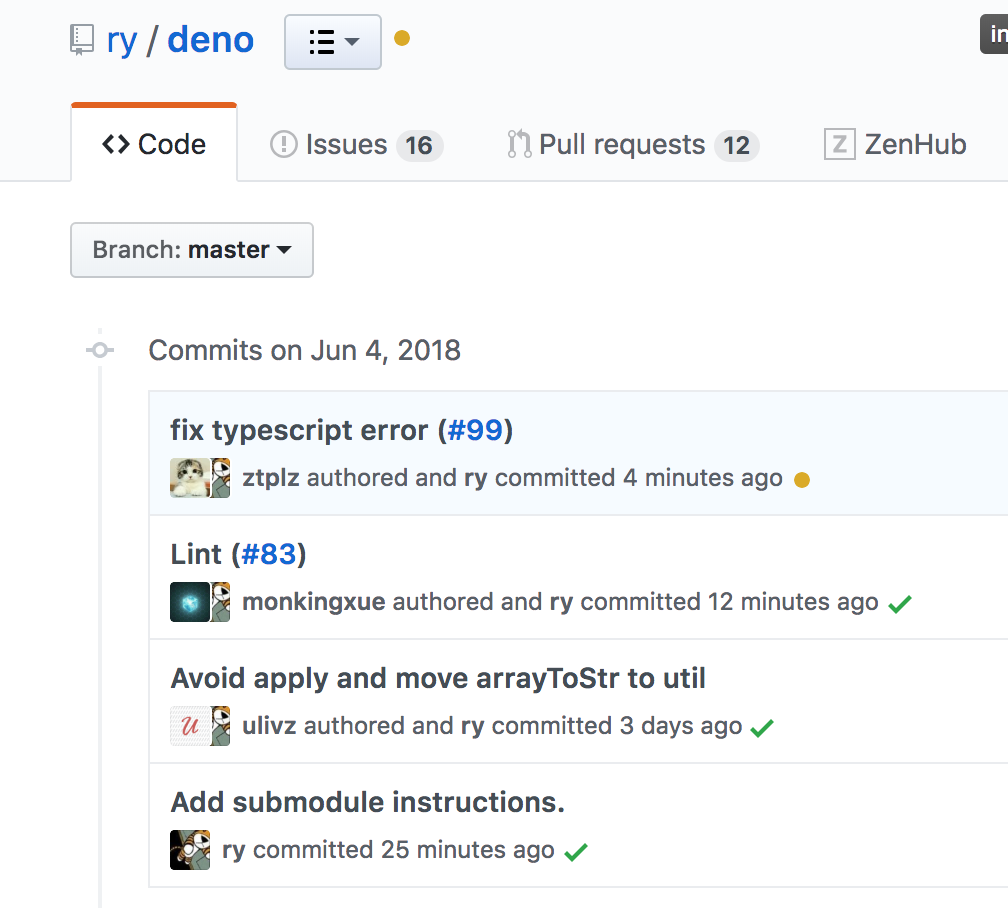Open the ZenHub tab
1008x908 pixels.
click(895, 144)
